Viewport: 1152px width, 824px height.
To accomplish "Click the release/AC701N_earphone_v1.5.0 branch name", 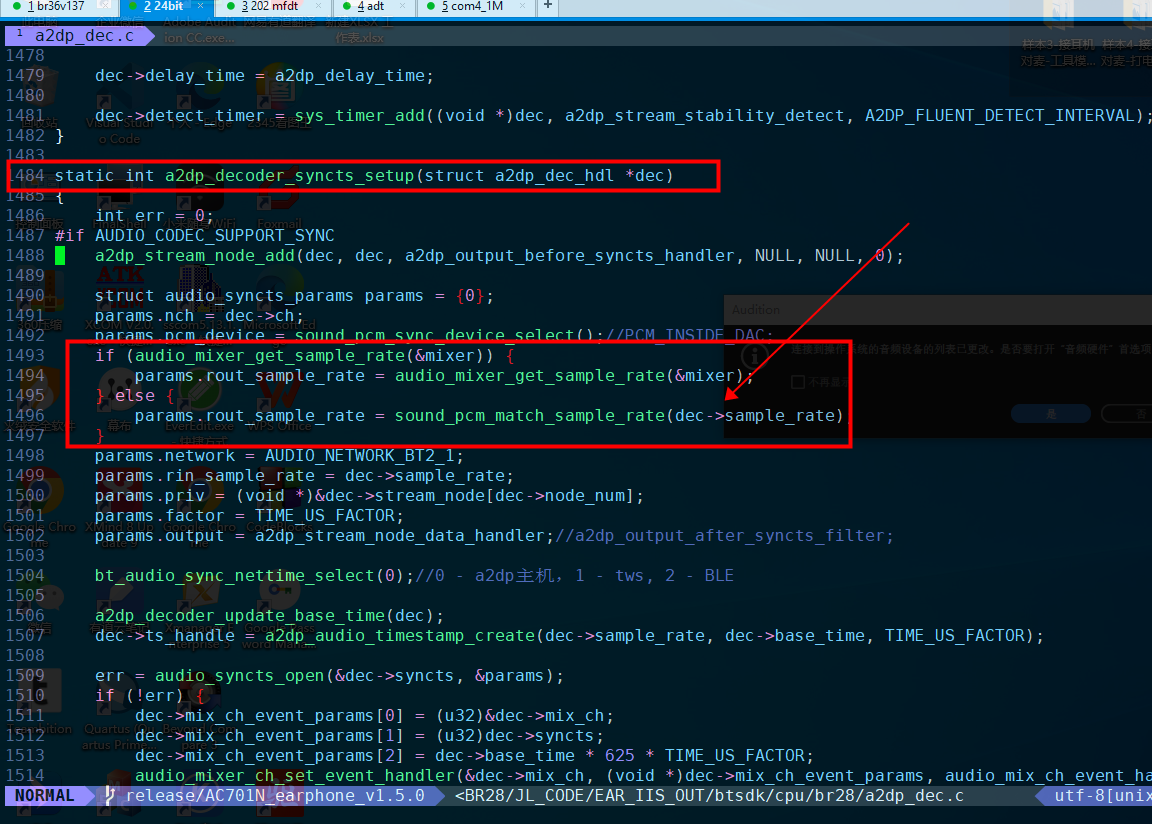I will coord(275,795).
